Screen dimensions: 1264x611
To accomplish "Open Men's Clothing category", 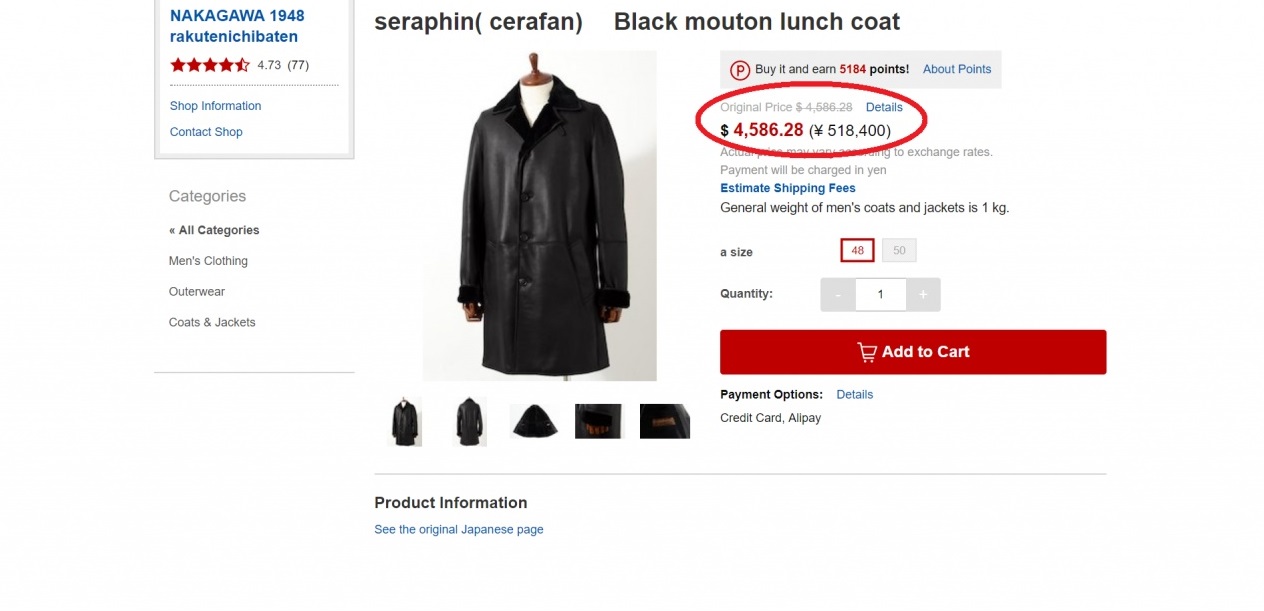I will tap(208, 261).
